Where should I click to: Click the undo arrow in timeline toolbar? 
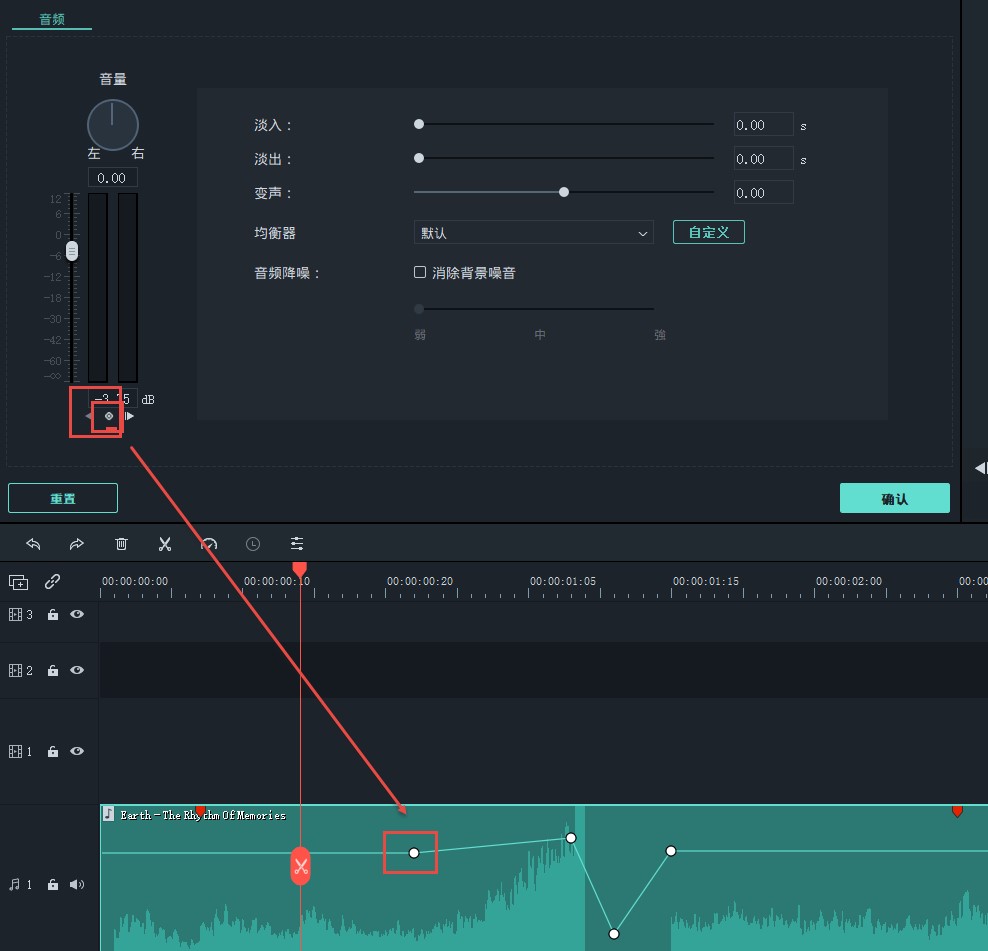click(x=33, y=544)
